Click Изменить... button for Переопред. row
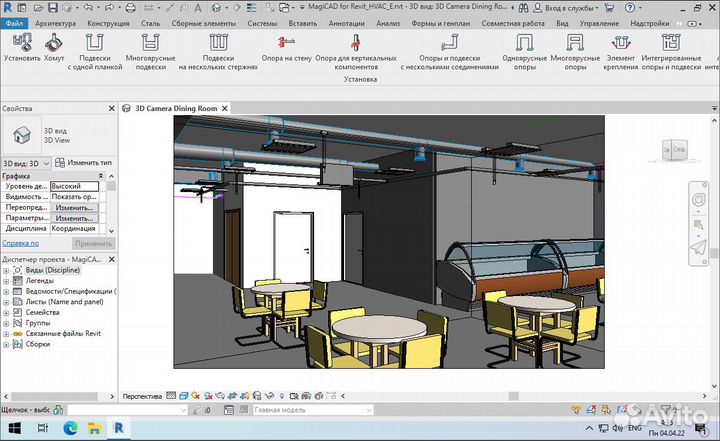Image resolution: width=720 pixels, height=441 pixels. (x=74, y=208)
